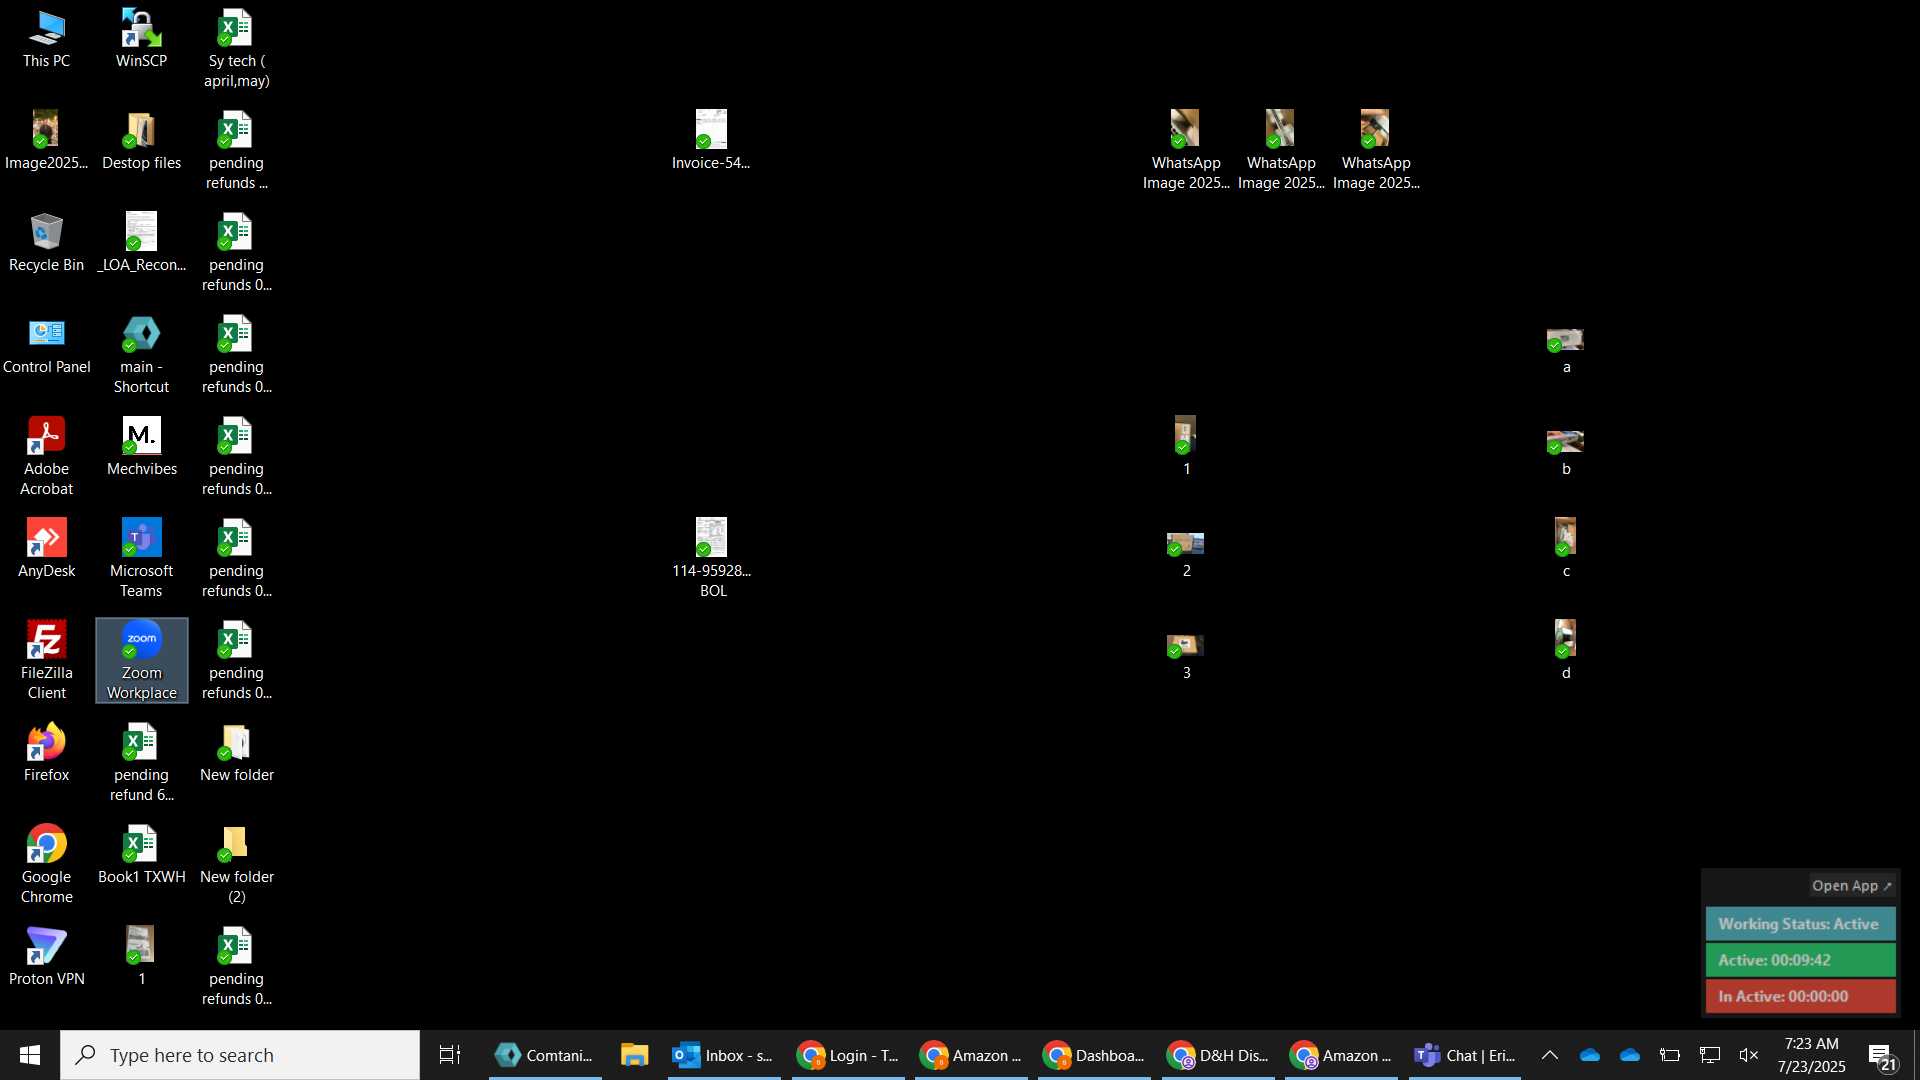
Task: Click the taskbar clock and date
Action: tap(1811, 1055)
